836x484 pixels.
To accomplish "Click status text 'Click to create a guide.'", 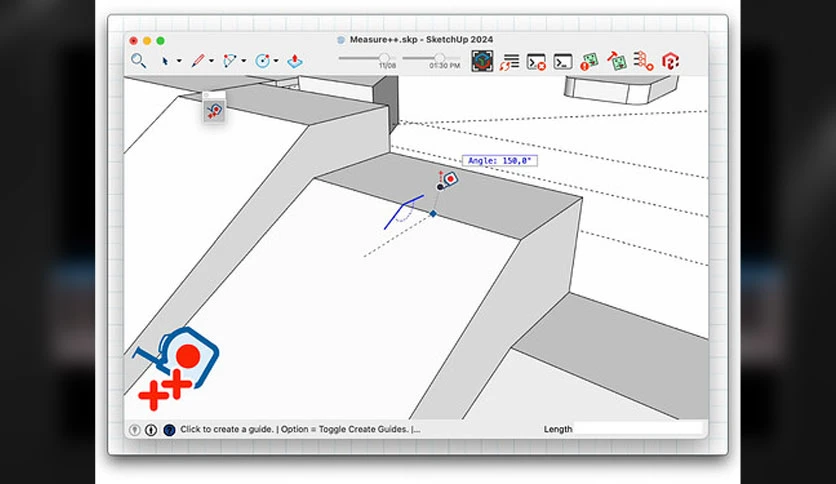I will (227, 429).
